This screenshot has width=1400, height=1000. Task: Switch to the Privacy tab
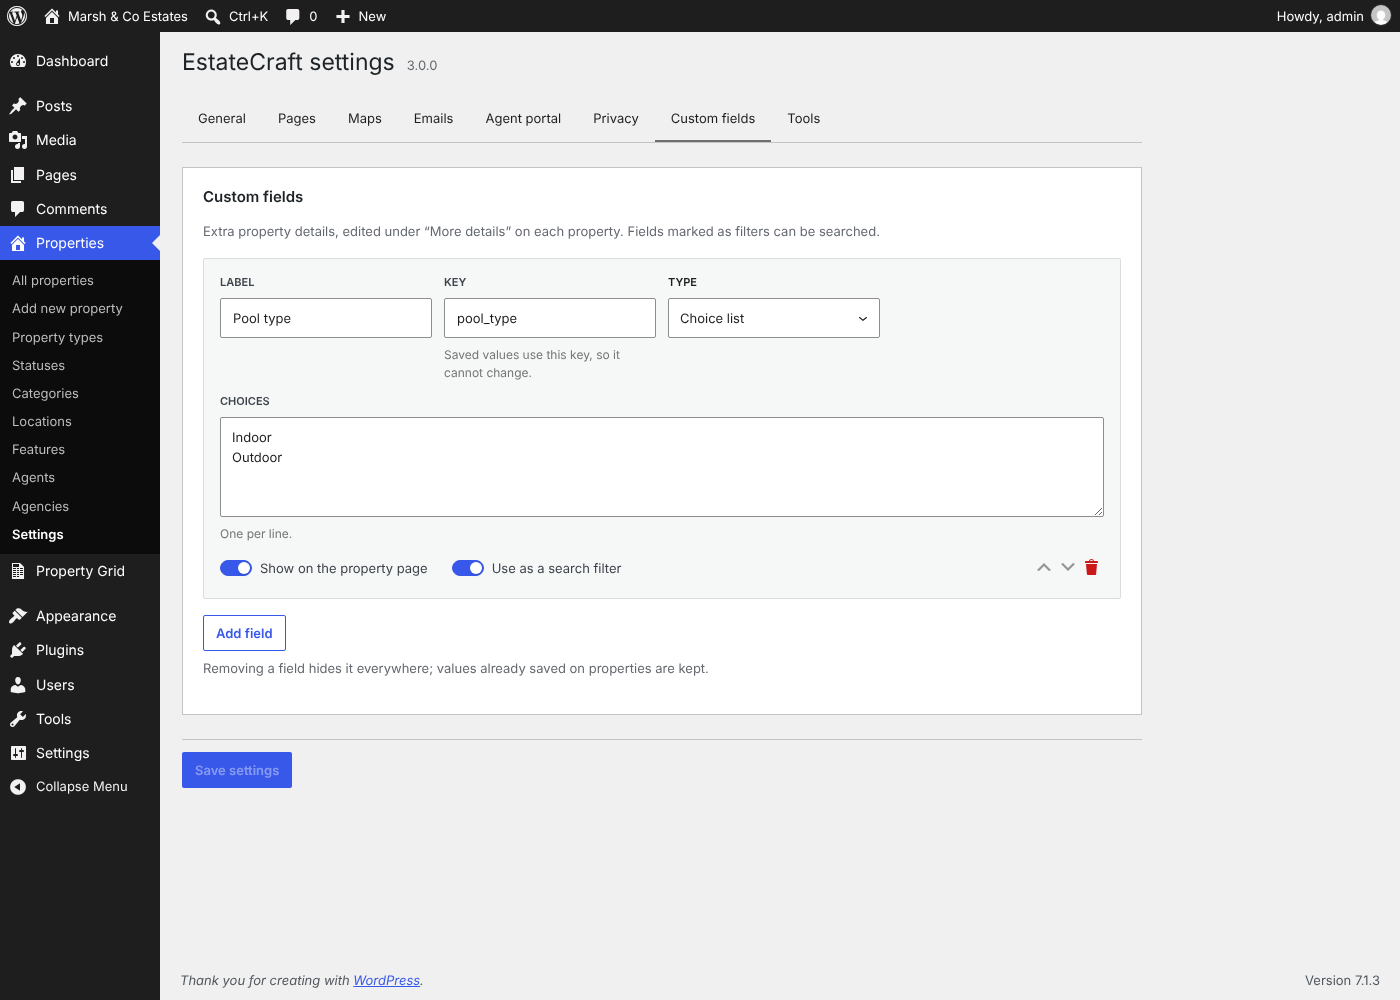point(616,118)
